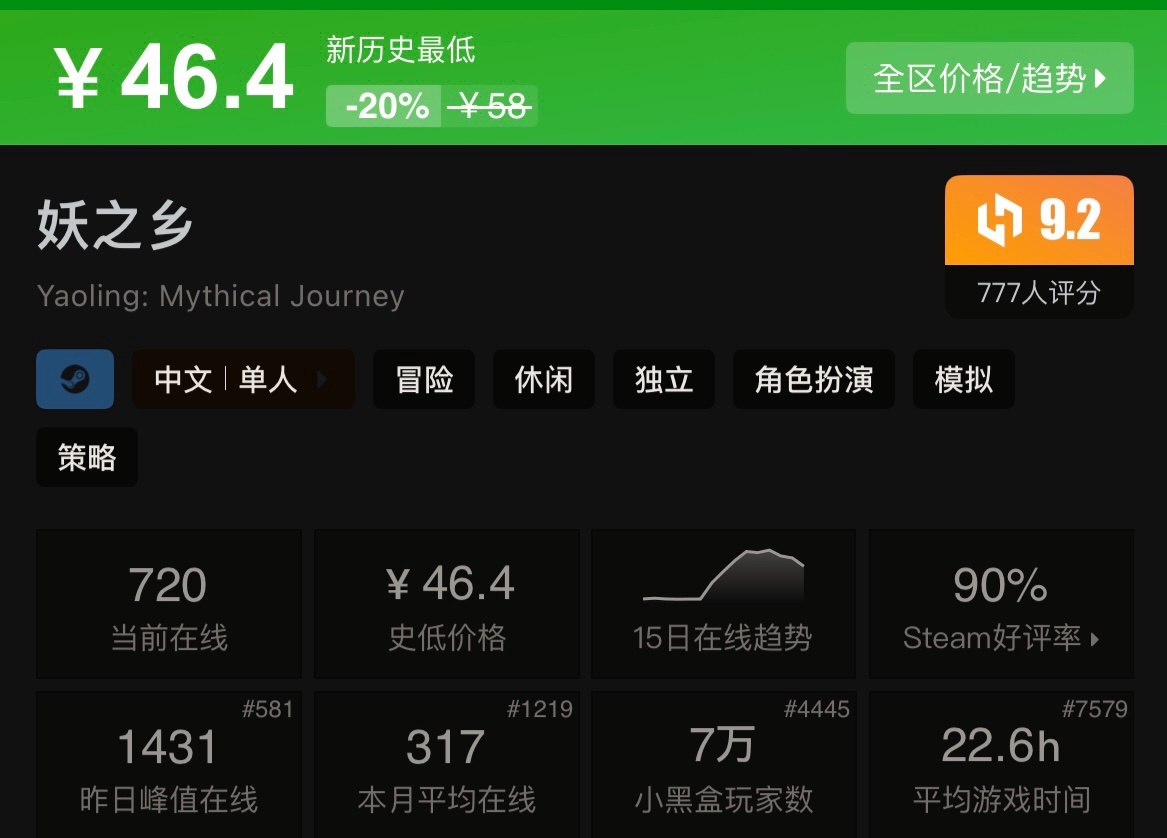Open 全区价格/趋势 regional price view
The width and height of the screenshot is (1167, 838).
[990, 78]
